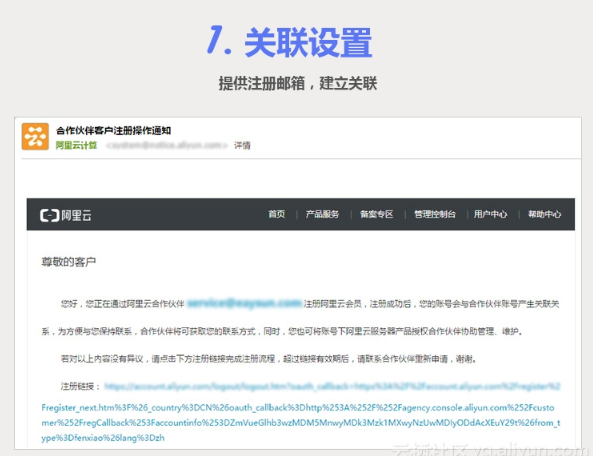Click the link line starting Fregister_next.htm
This screenshot has width=593, height=456.
(x=298, y=408)
